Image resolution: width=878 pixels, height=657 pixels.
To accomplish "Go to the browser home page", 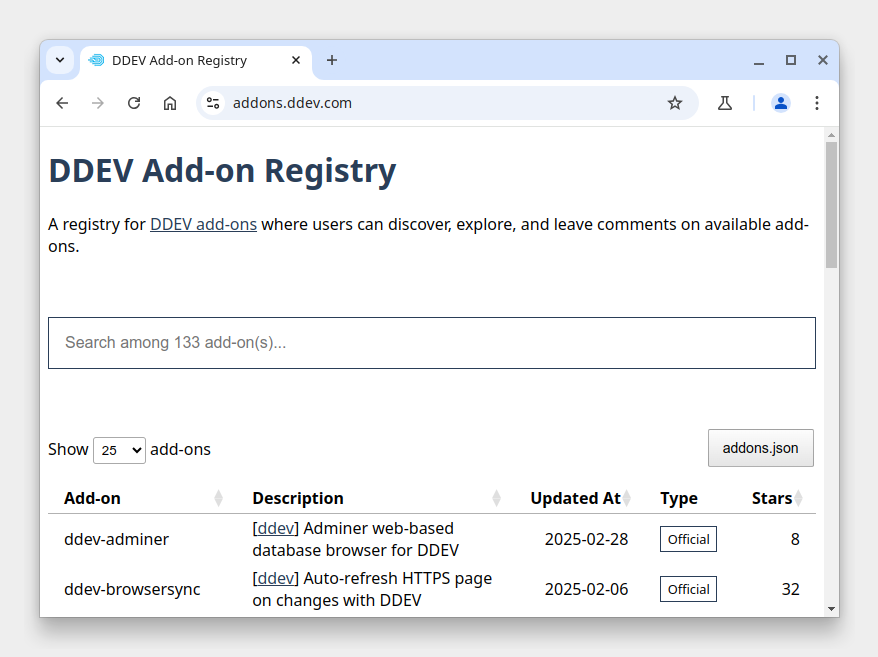I will click(170, 103).
